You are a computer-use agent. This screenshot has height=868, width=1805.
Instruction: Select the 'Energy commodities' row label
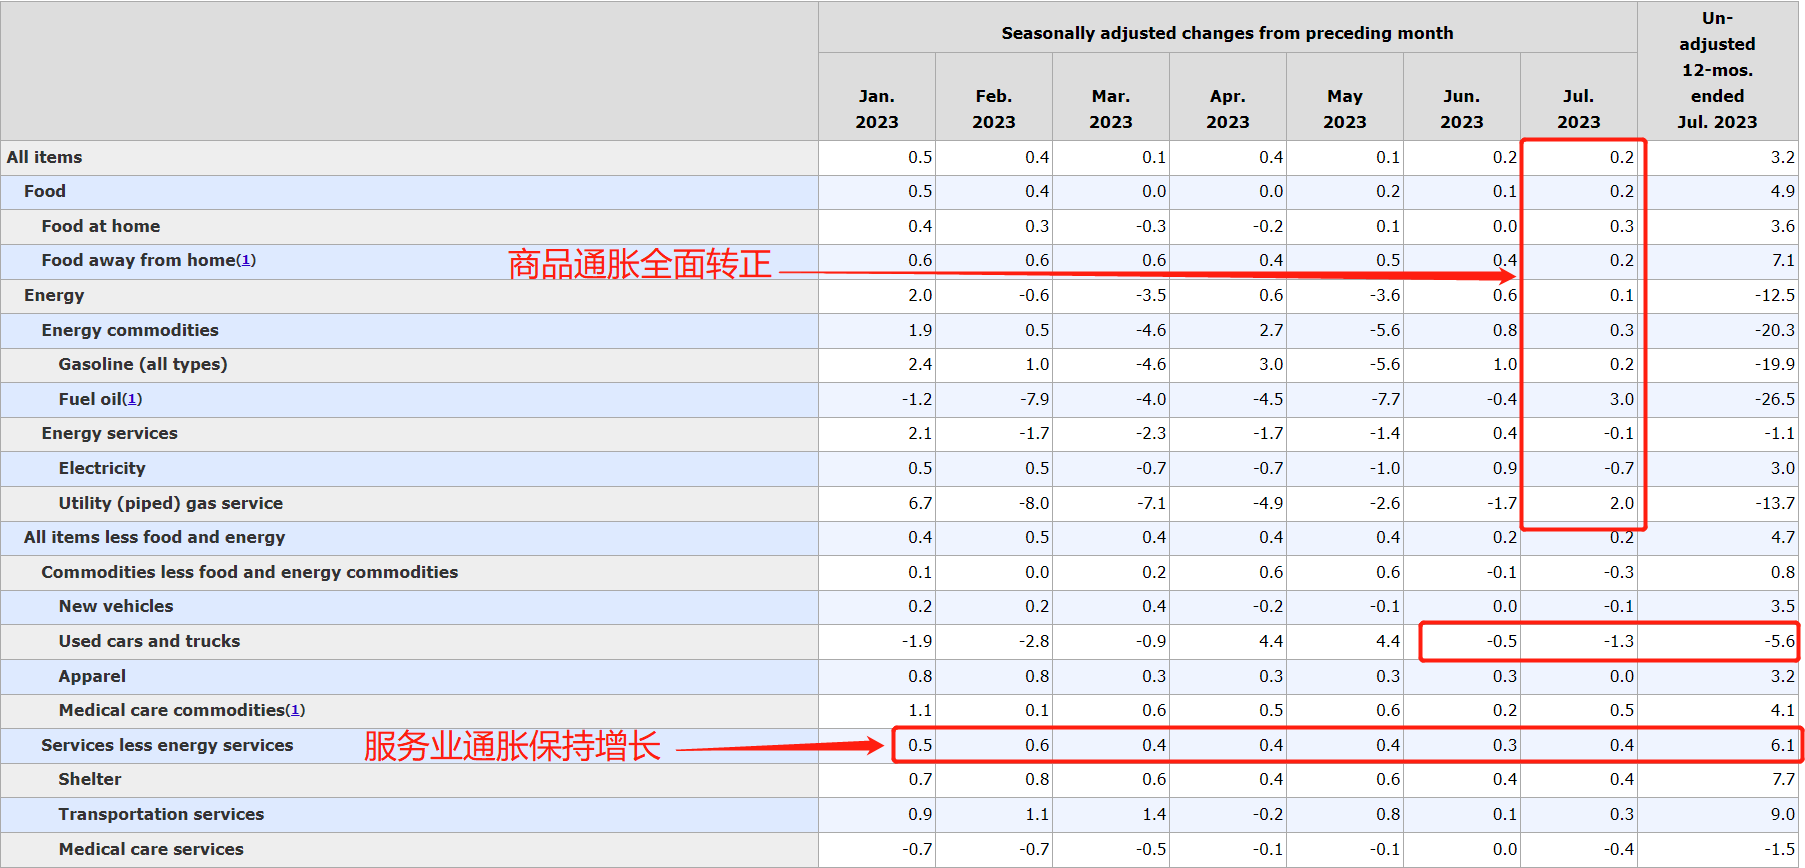(x=130, y=330)
